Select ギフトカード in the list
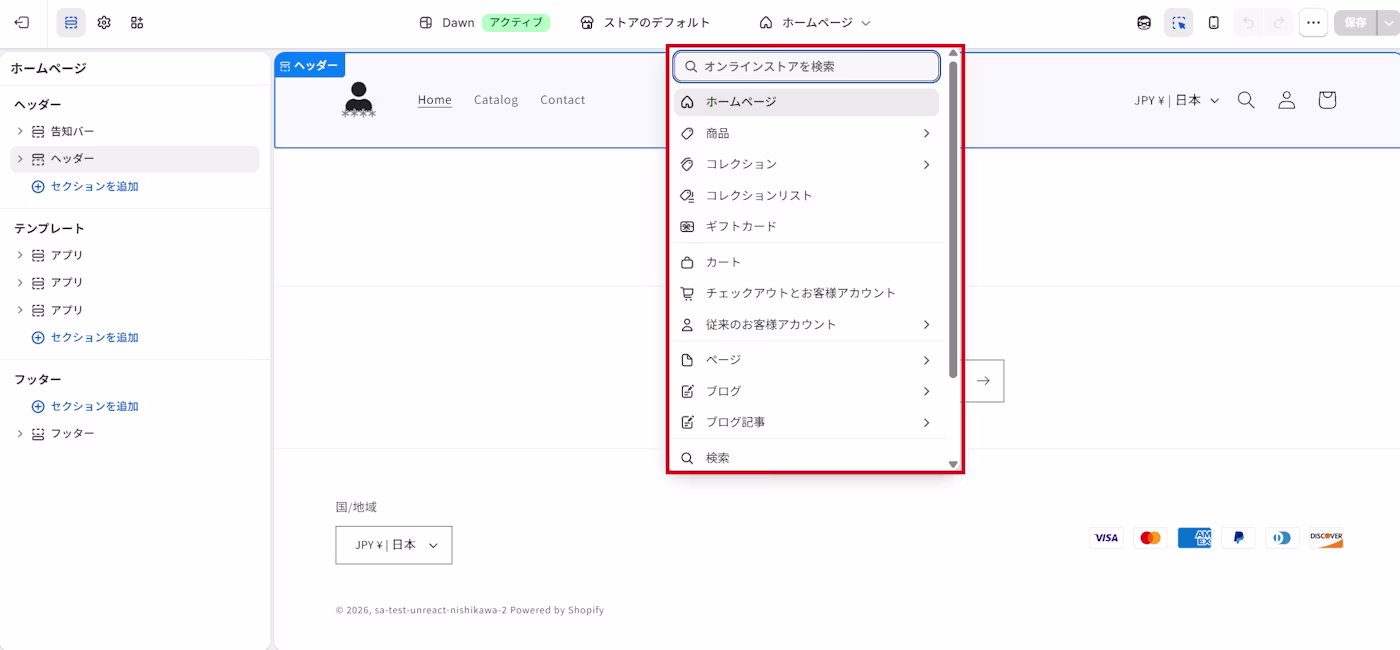The width and height of the screenshot is (1400, 650). tap(807, 226)
